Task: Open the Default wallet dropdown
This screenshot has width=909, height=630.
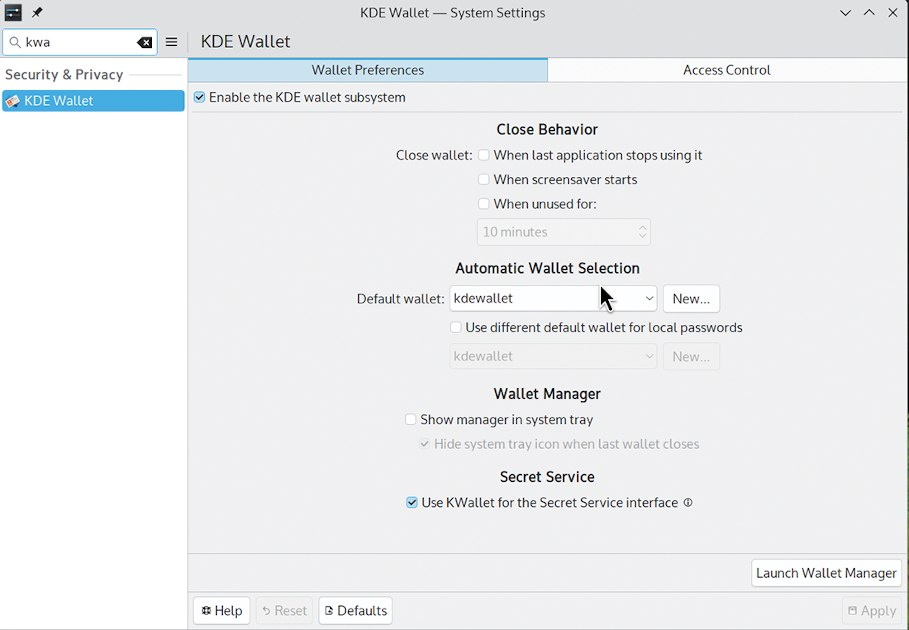Action: click(x=553, y=298)
